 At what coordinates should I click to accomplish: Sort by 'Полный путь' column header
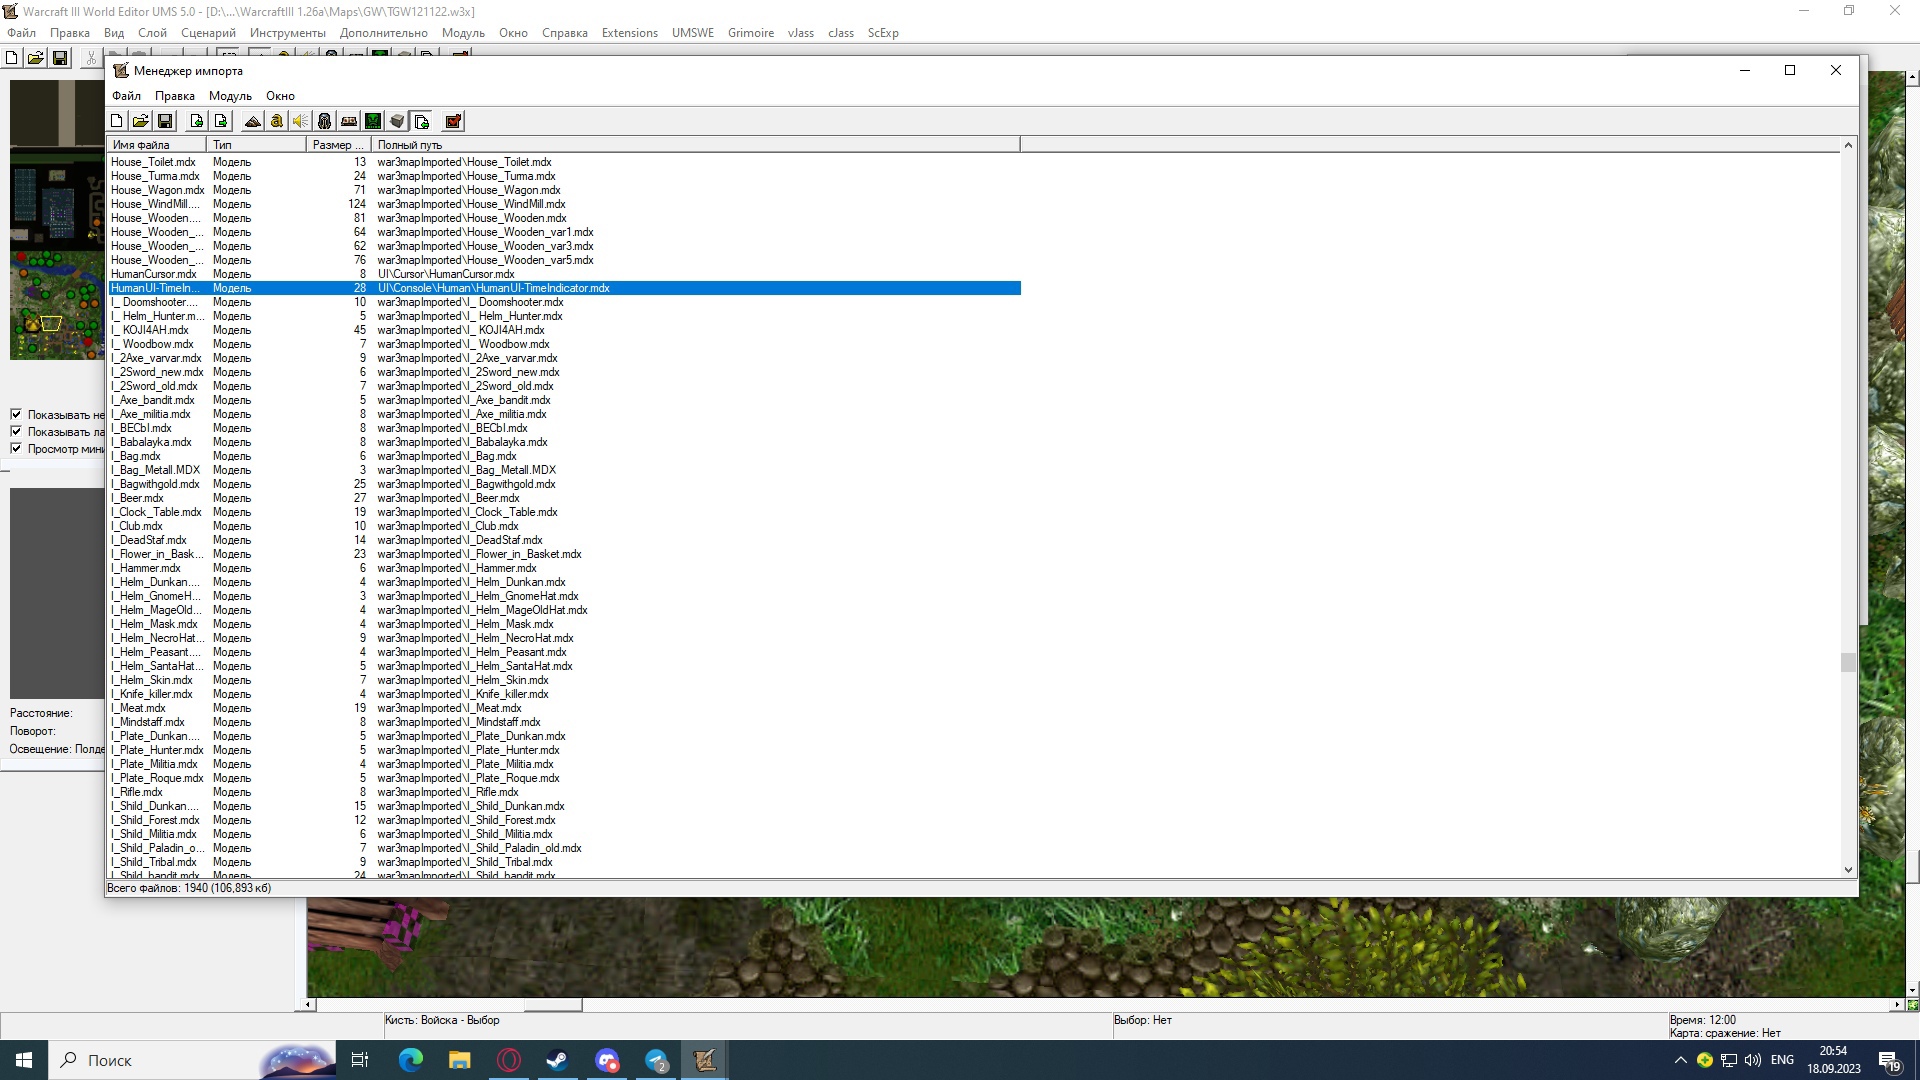(696, 145)
